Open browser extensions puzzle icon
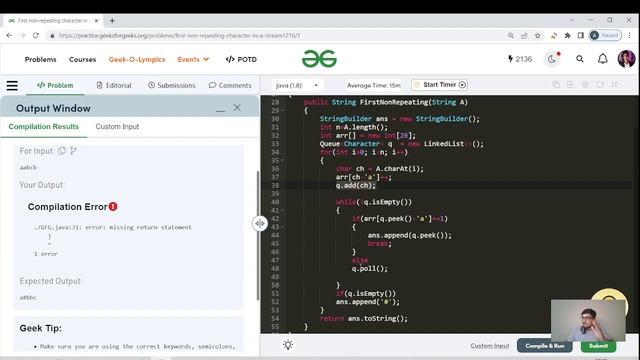Screen dimensions: 640x360 567,36
